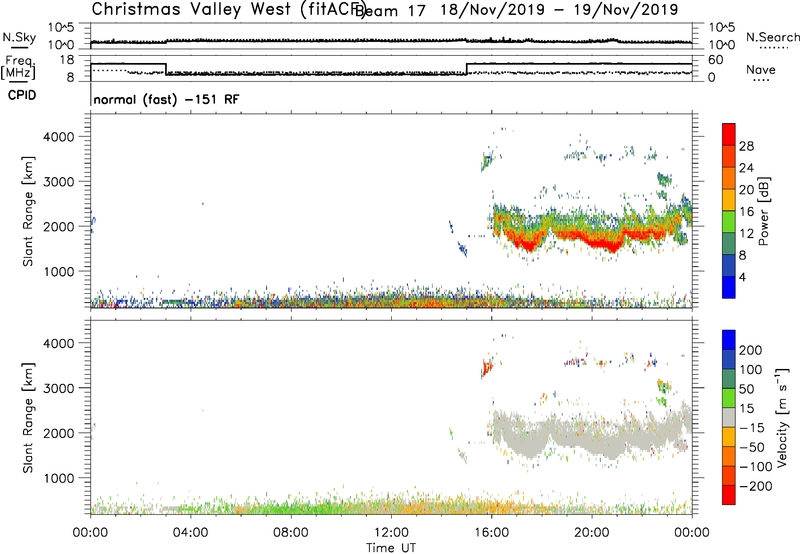Image resolution: width=800 pixels, height=554 pixels.
Task: Click the '60' Nave axis tick
Action: [x=716, y=60]
